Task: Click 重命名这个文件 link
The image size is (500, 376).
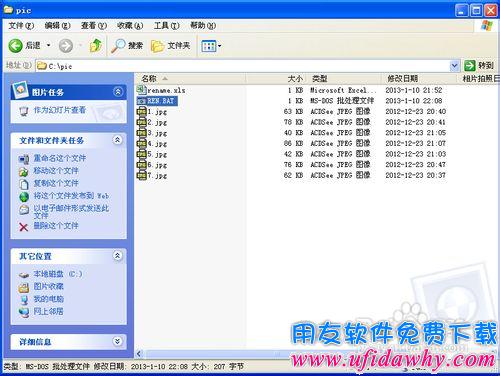Action: tap(60, 158)
